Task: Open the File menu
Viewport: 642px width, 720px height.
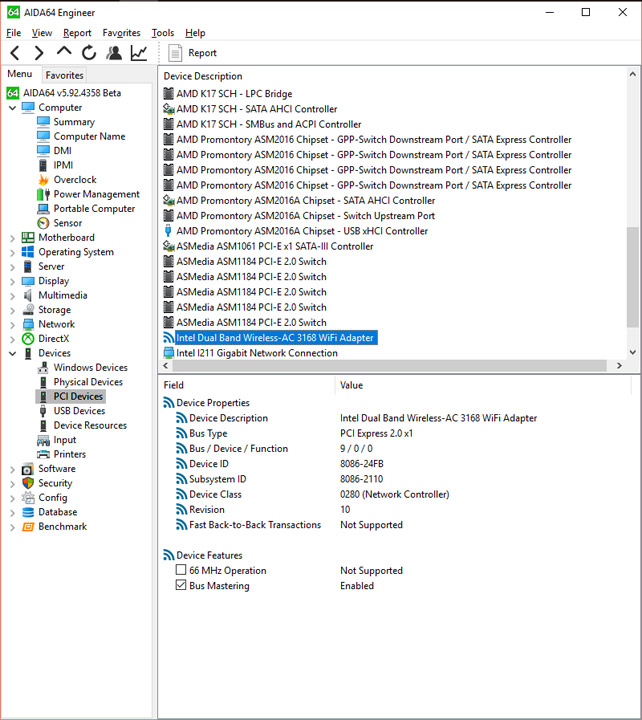Action: (14, 33)
